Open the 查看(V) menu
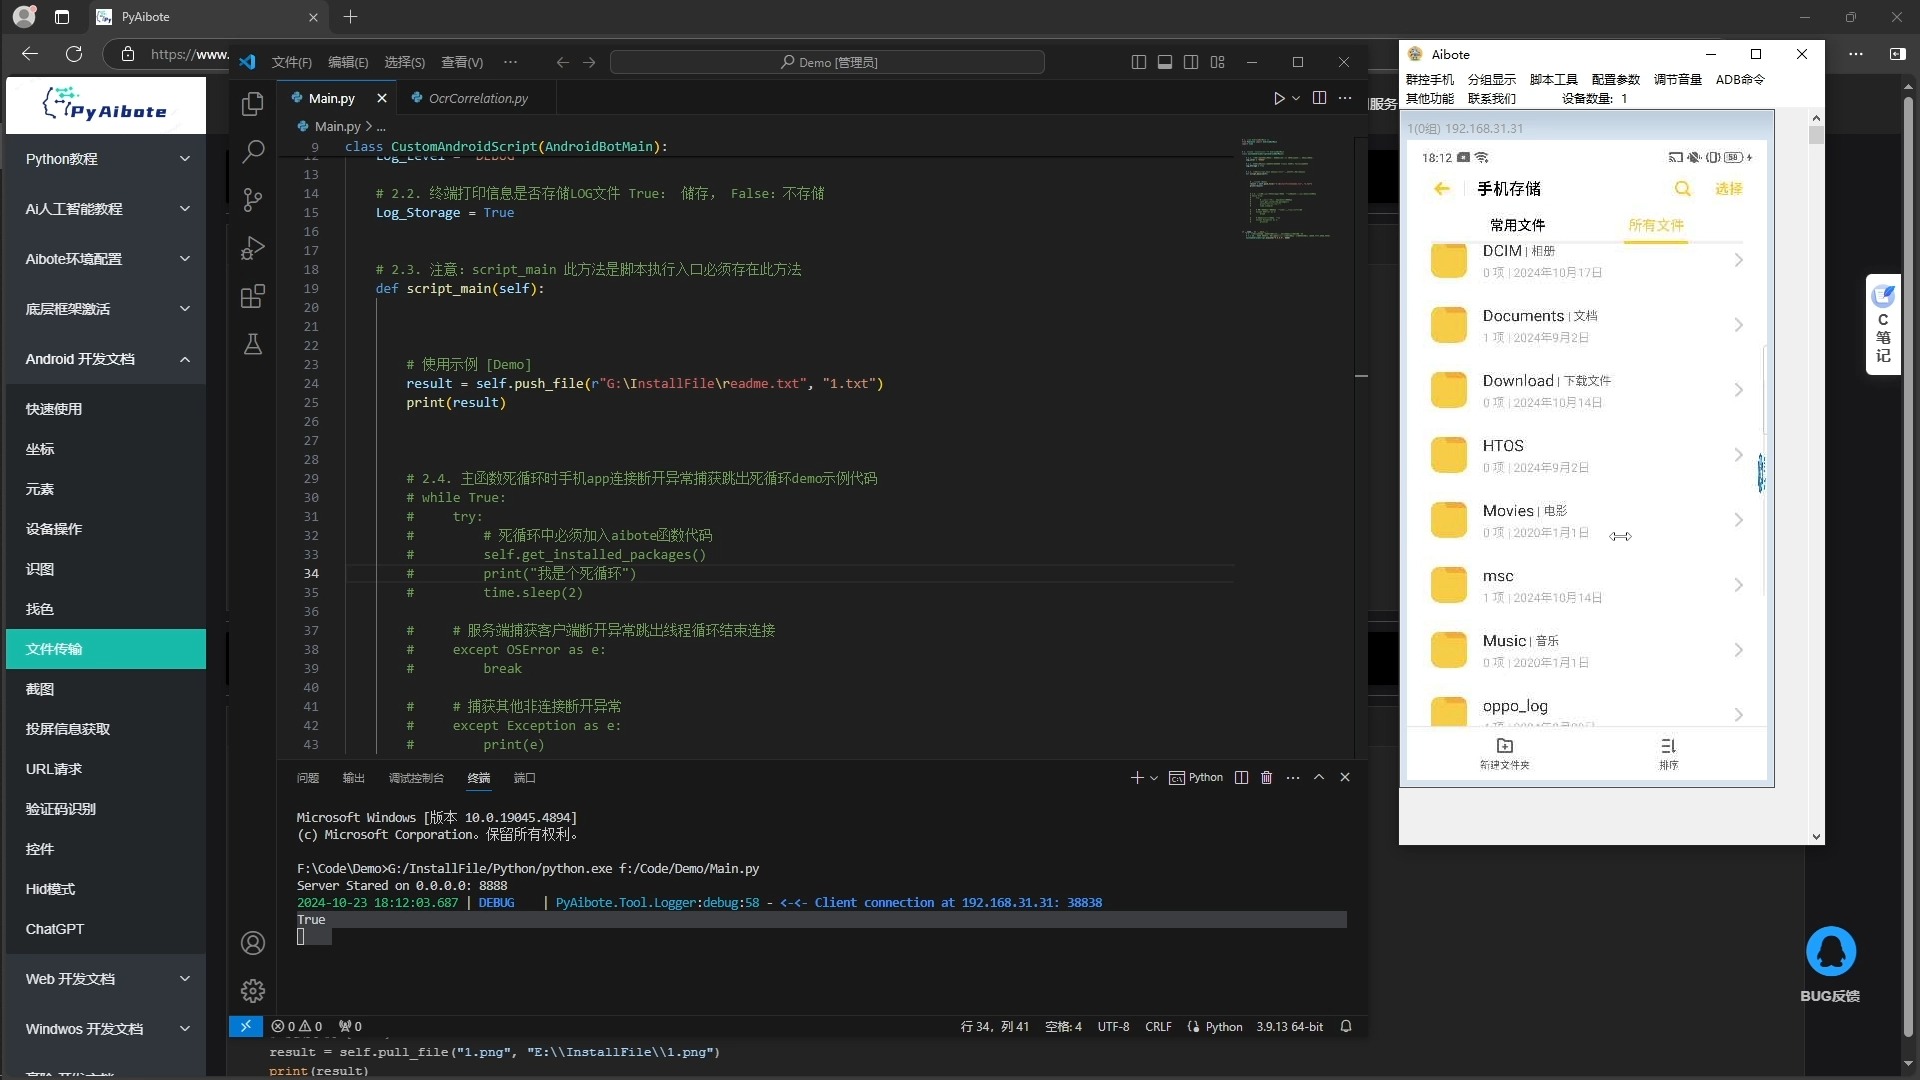The width and height of the screenshot is (1920, 1080). click(462, 62)
